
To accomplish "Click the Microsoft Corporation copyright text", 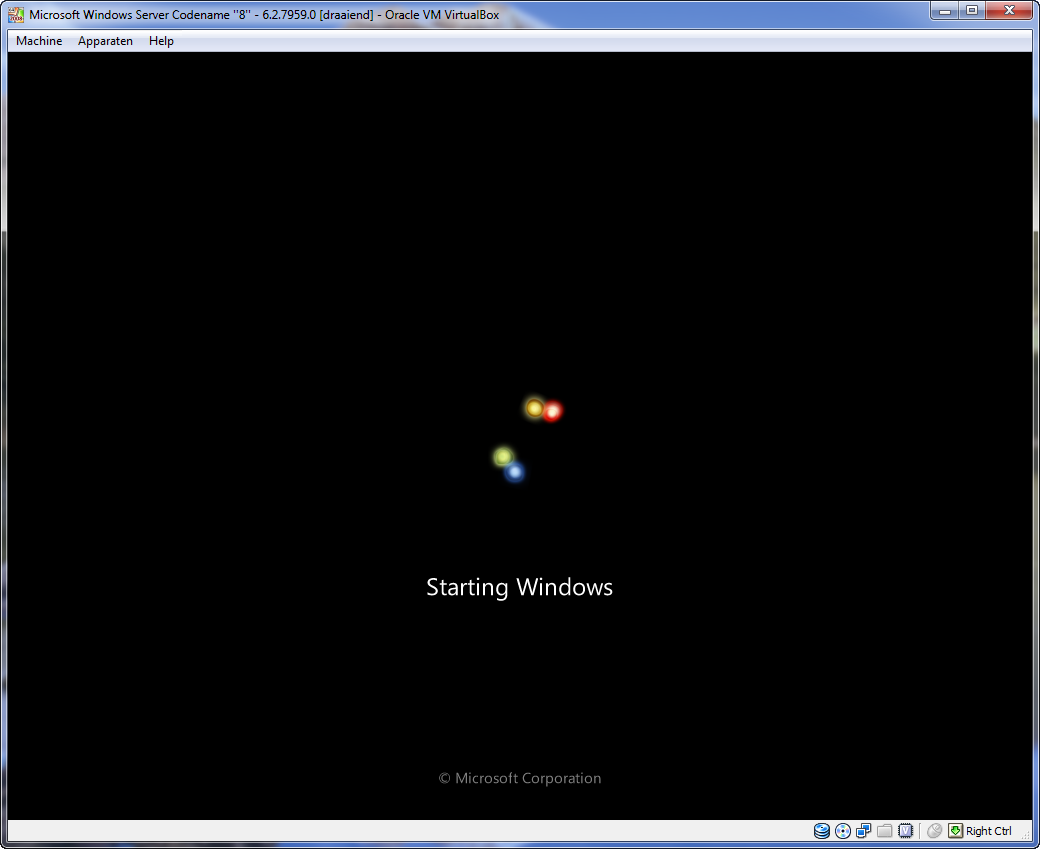I will 520,779.
